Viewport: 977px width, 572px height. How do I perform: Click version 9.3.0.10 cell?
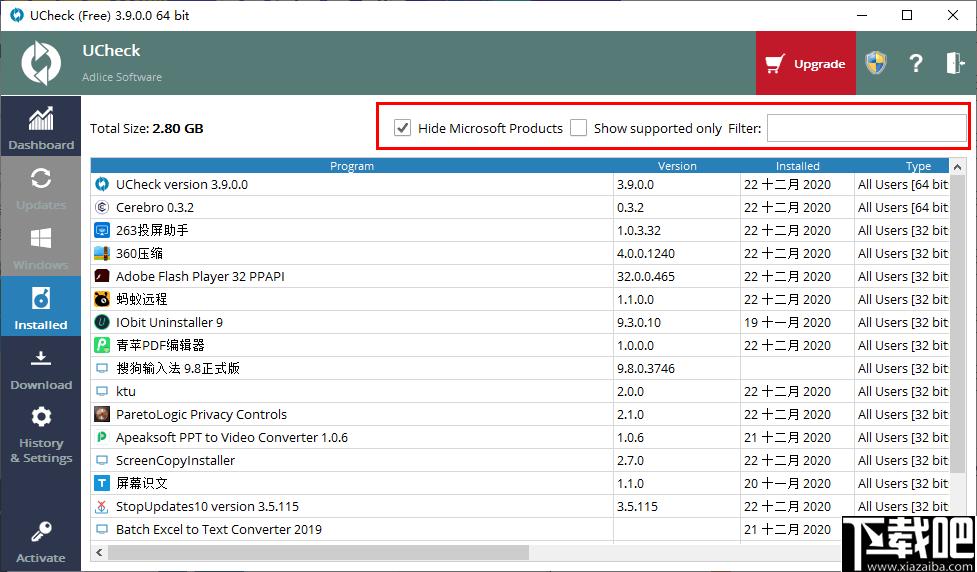(x=639, y=322)
